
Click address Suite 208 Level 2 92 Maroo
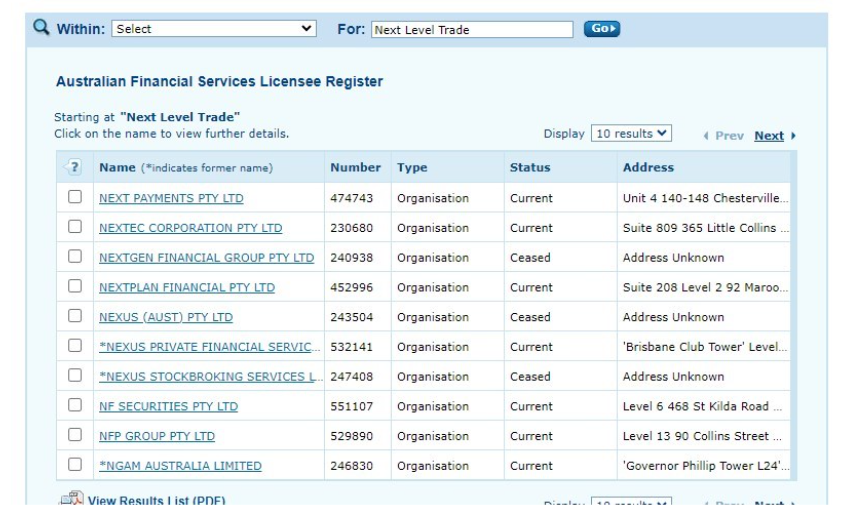[705, 287]
